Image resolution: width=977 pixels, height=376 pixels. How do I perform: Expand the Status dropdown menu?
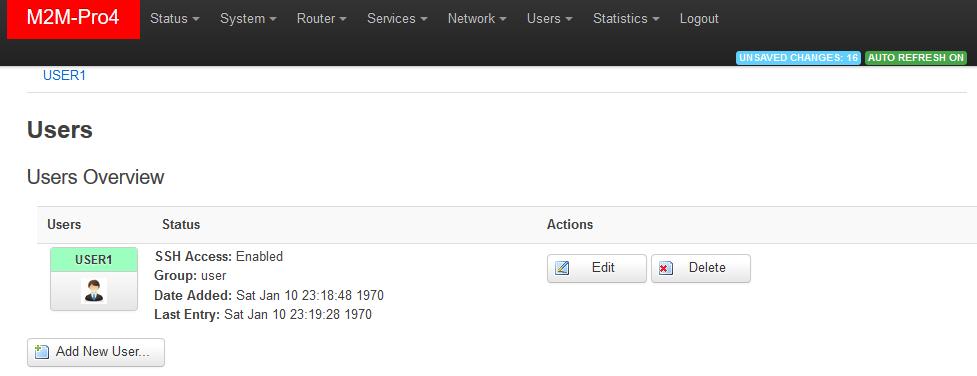pos(174,19)
